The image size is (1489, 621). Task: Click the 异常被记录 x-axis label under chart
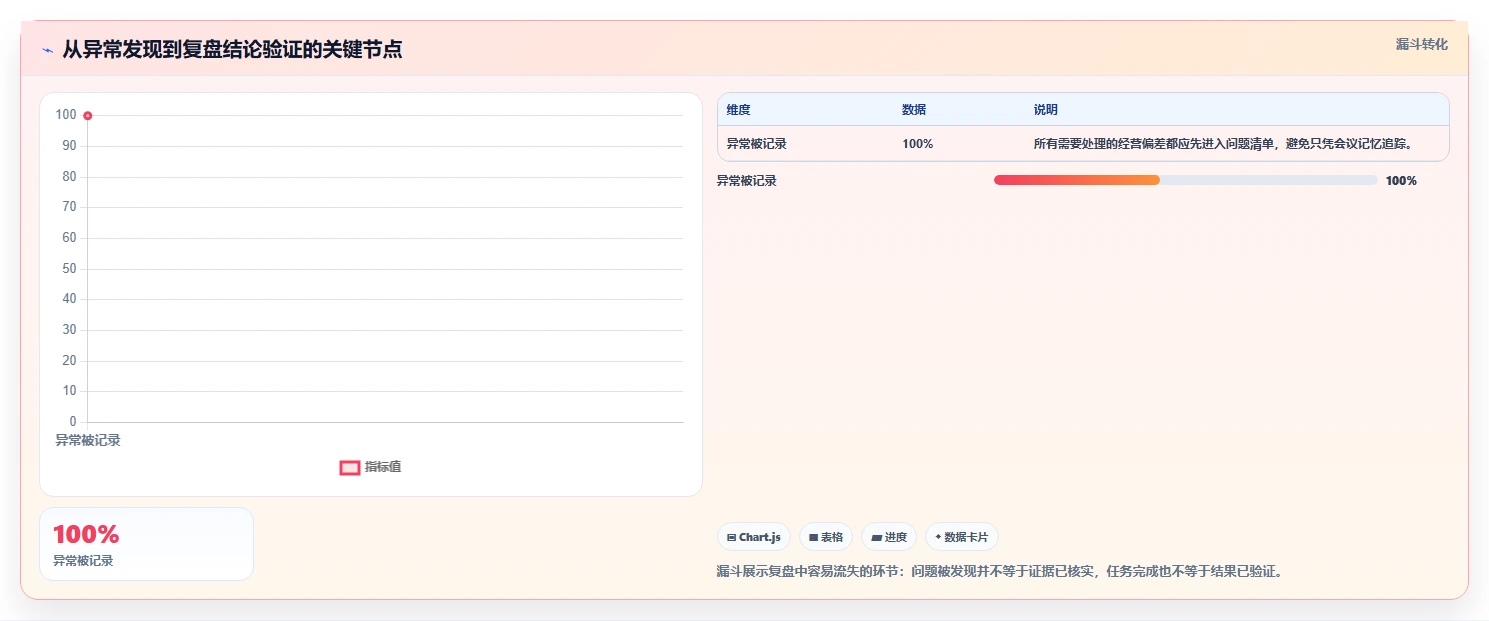[x=88, y=440]
